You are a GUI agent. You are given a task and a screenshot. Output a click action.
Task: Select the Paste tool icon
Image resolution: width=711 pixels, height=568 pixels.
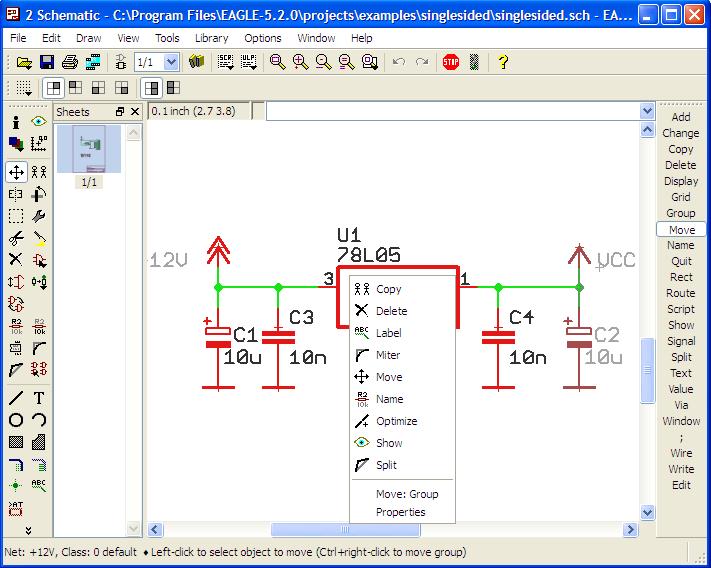tap(39, 238)
